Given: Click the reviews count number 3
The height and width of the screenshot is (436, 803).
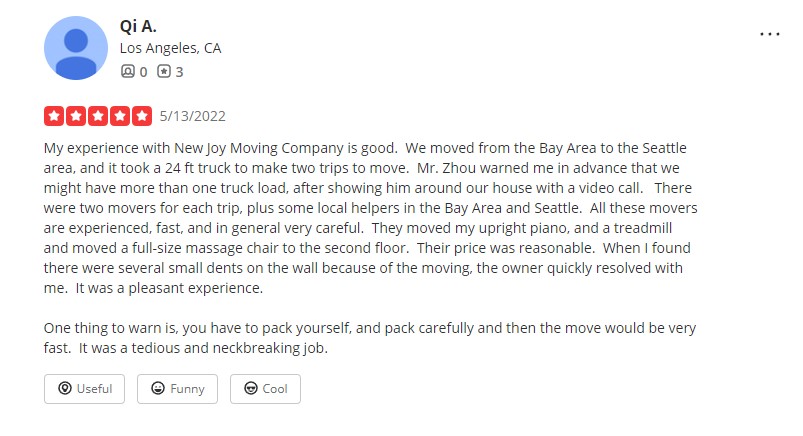Looking at the screenshot, I should coord(179,72).
